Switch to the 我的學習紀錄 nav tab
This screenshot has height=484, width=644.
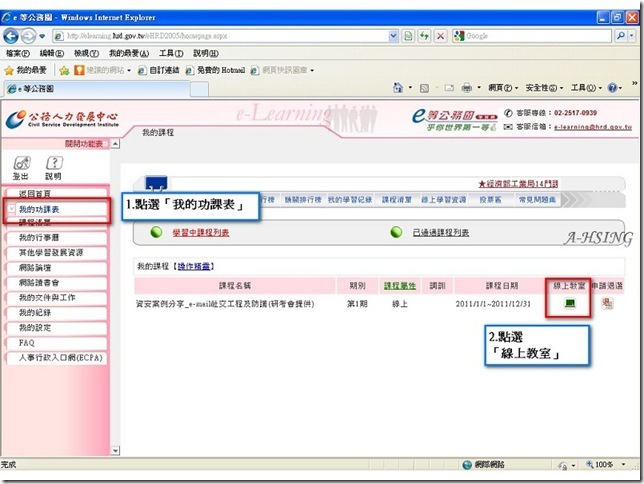350,200
